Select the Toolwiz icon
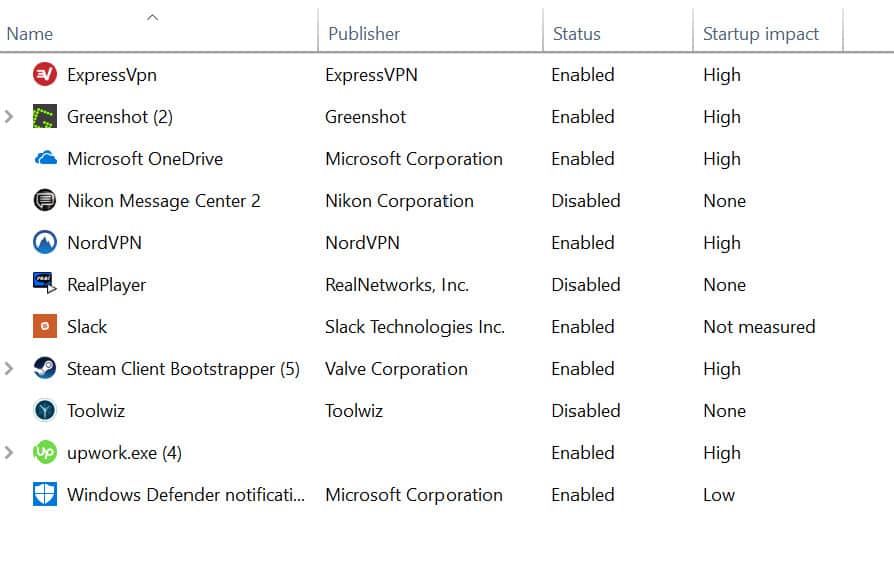 click(x=44, y=410)
